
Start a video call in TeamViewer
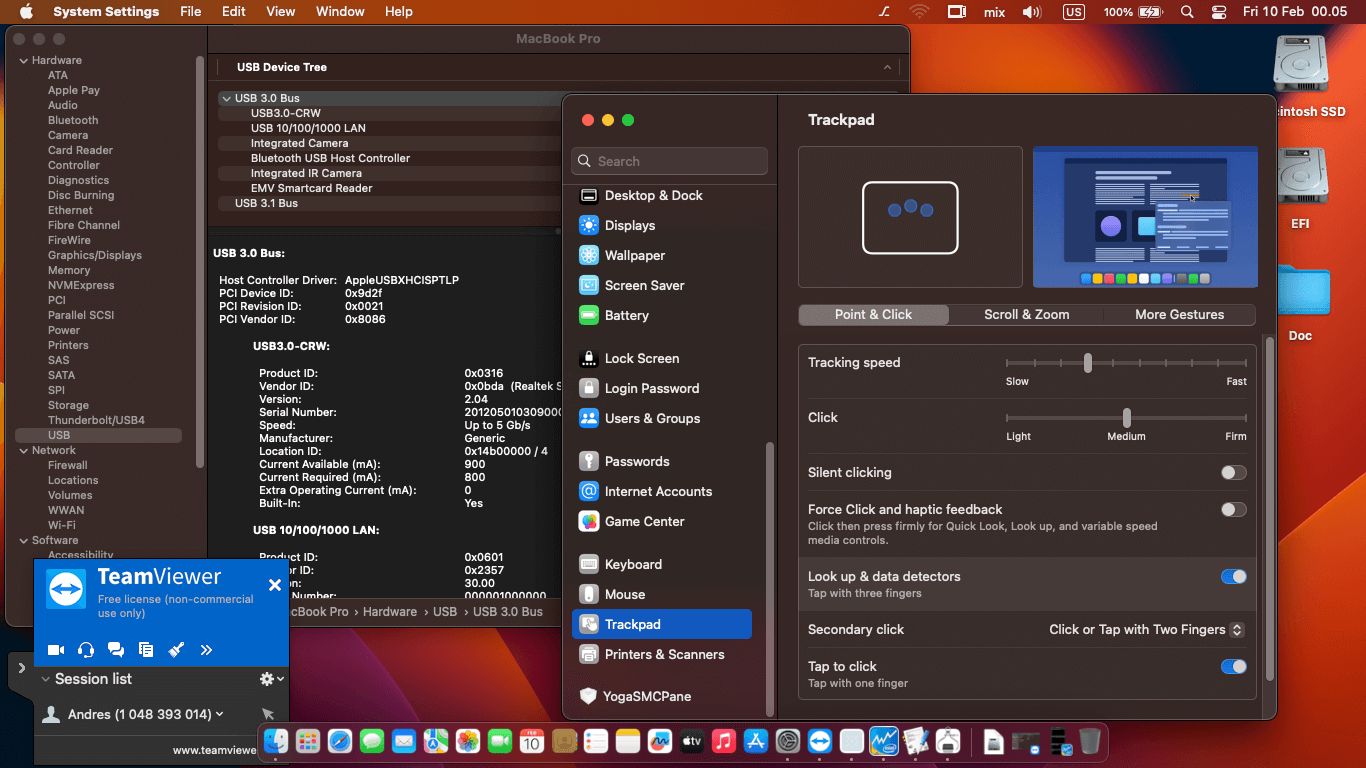click(56, 649)
